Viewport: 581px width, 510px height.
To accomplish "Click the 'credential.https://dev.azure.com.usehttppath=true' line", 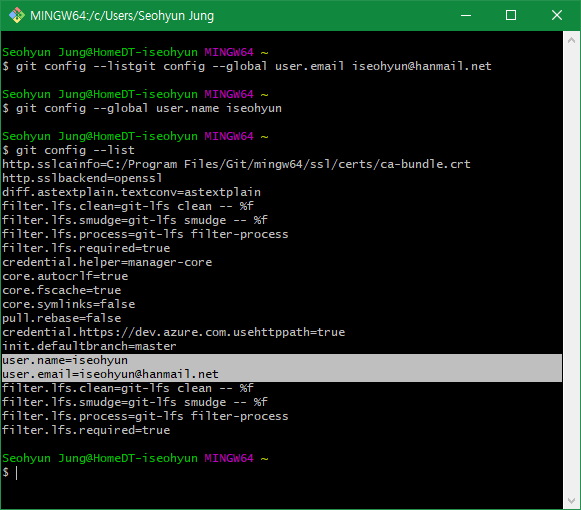I will coord(173,332).
